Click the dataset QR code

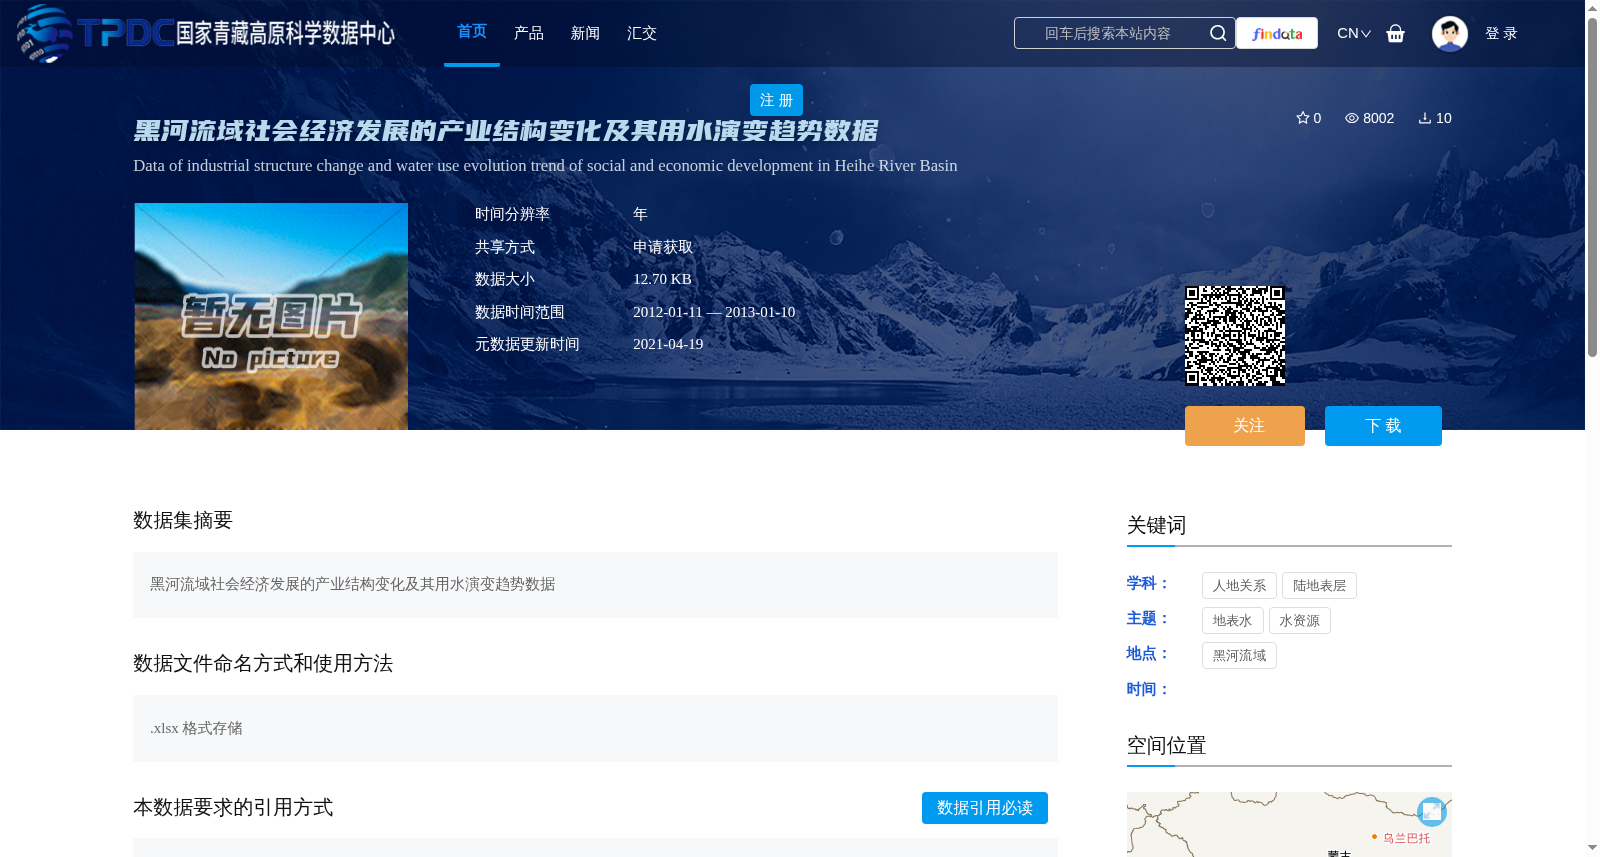(1235, 336)
